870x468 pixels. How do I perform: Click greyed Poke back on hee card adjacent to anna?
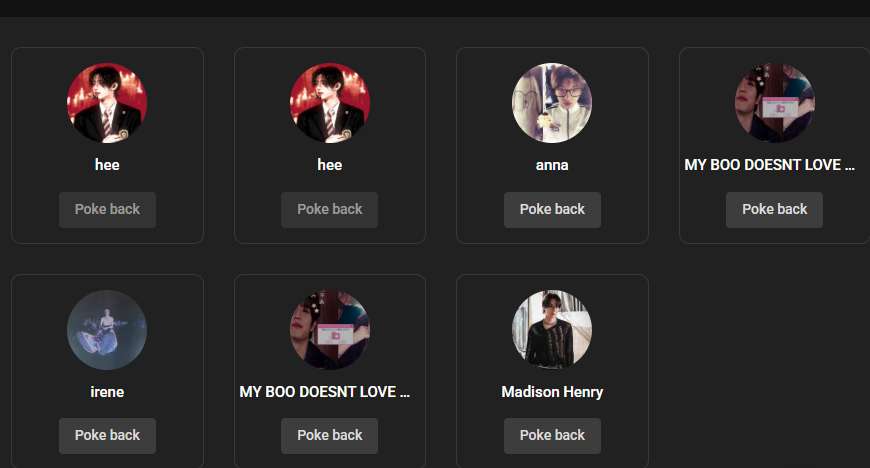[x=330, y=209]
